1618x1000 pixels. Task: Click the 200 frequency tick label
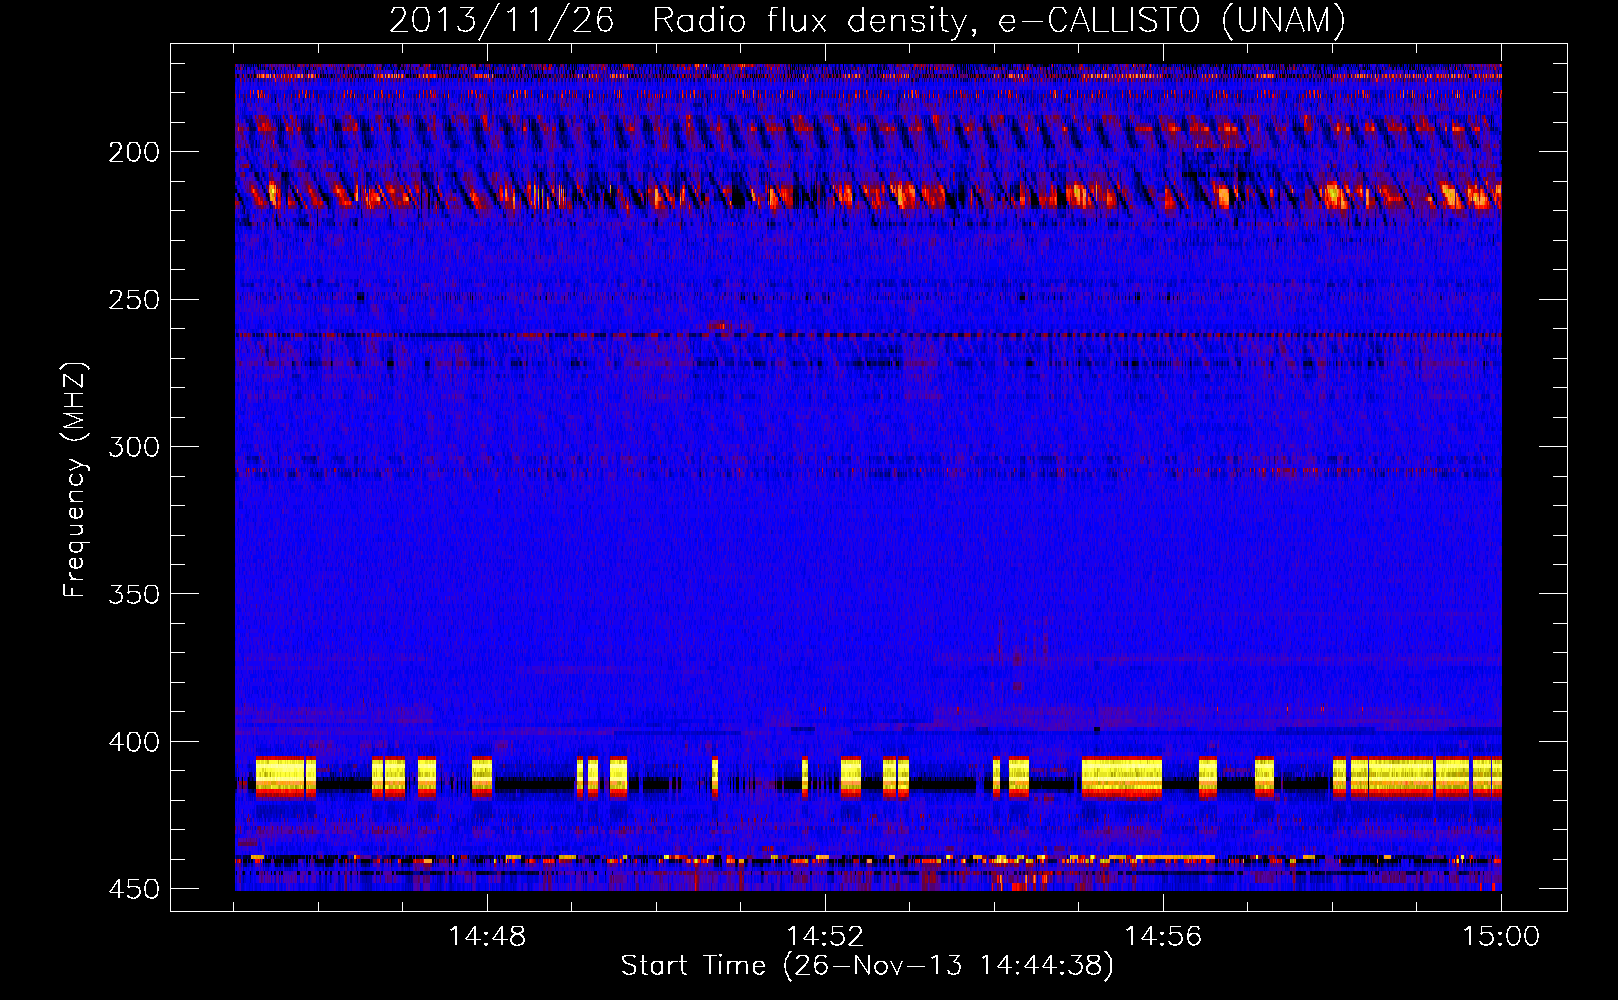tap(134, 152)
